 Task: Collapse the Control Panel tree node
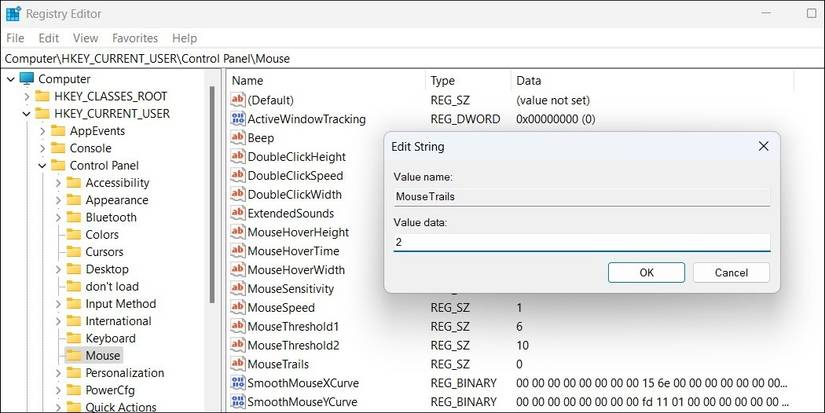pyautogui.click(x=41, y=166)
